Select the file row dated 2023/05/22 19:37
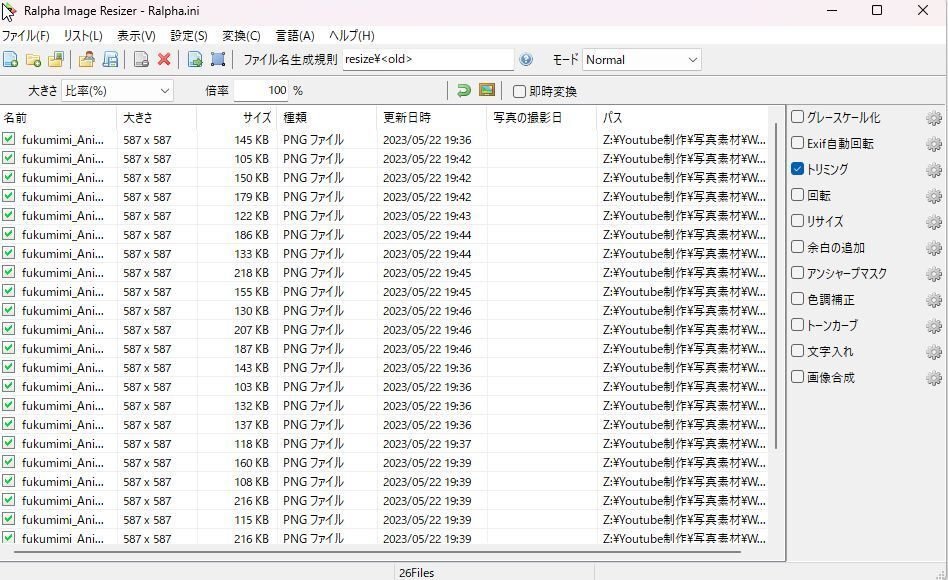Image resolution: width=948 pixels, height=580 pixels. [385, 443]
